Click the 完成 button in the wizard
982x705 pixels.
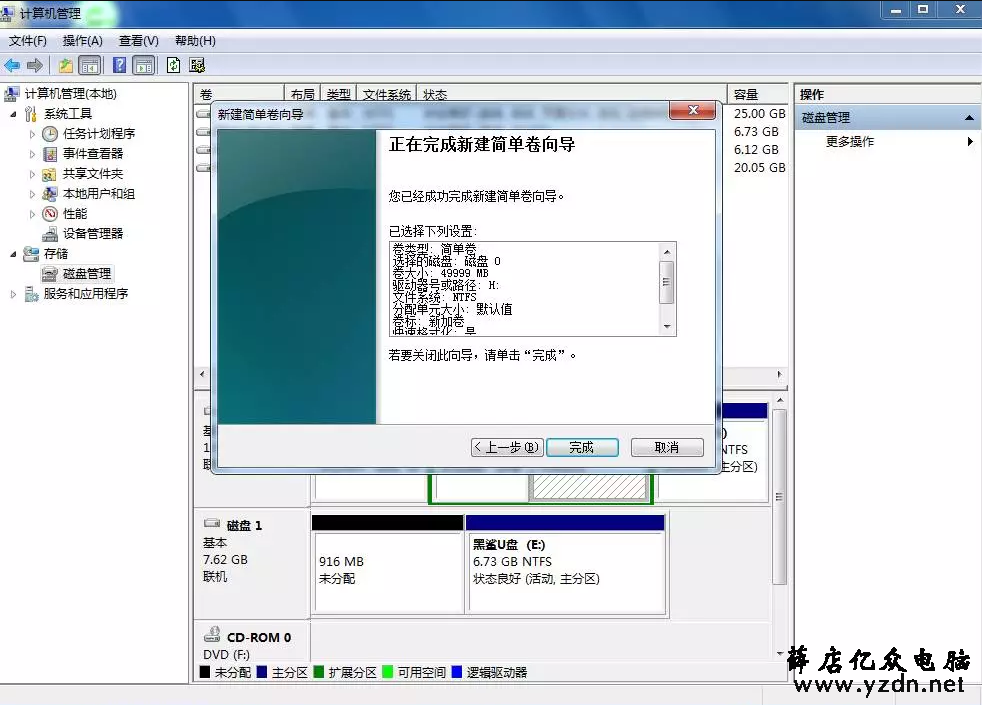582,448
